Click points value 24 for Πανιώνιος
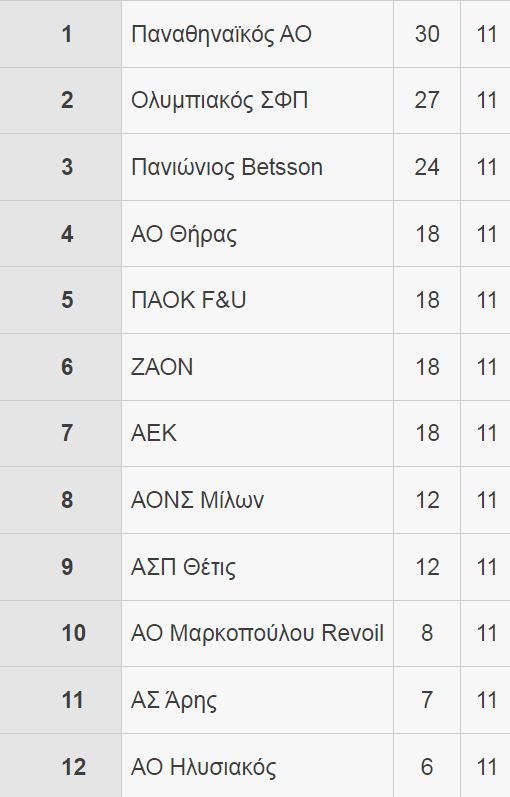The height and width of the screenshot is (797, 510). tap(427, 167)
